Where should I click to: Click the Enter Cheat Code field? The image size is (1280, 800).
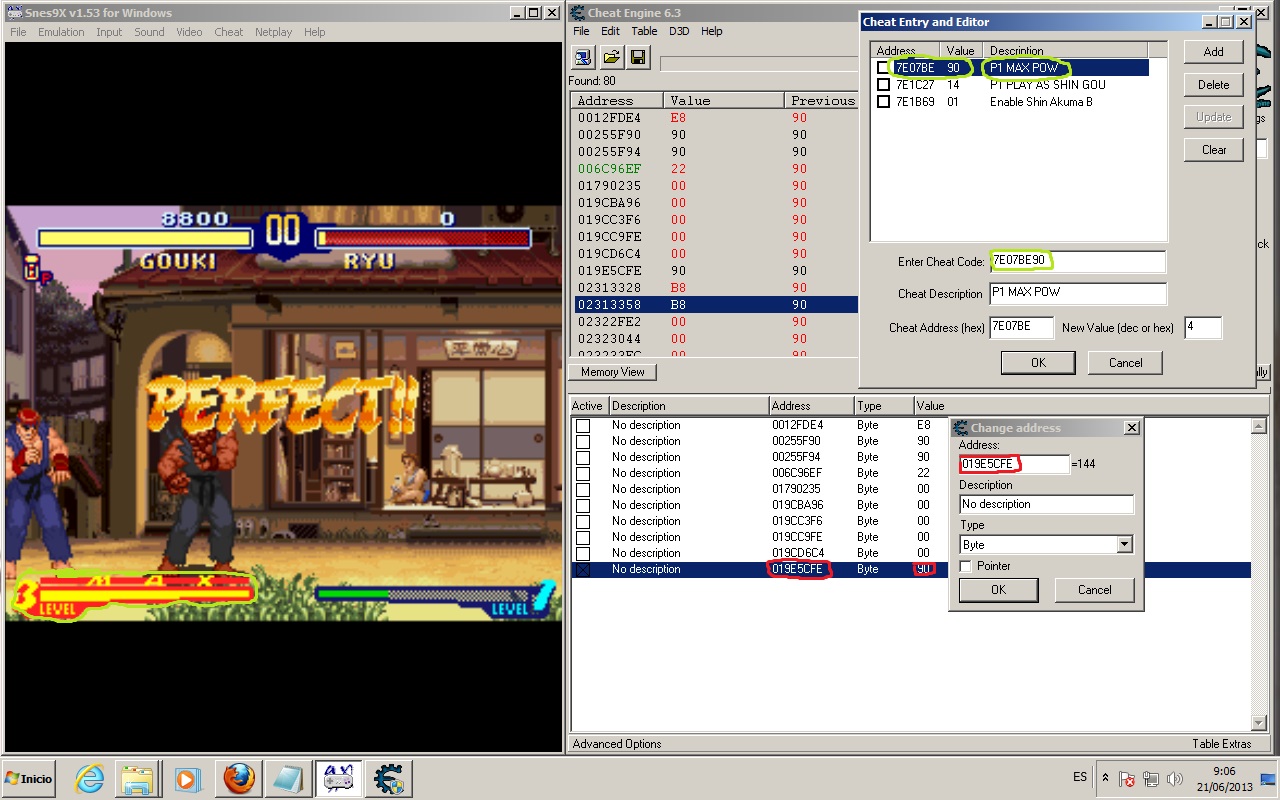(1078, 262)
